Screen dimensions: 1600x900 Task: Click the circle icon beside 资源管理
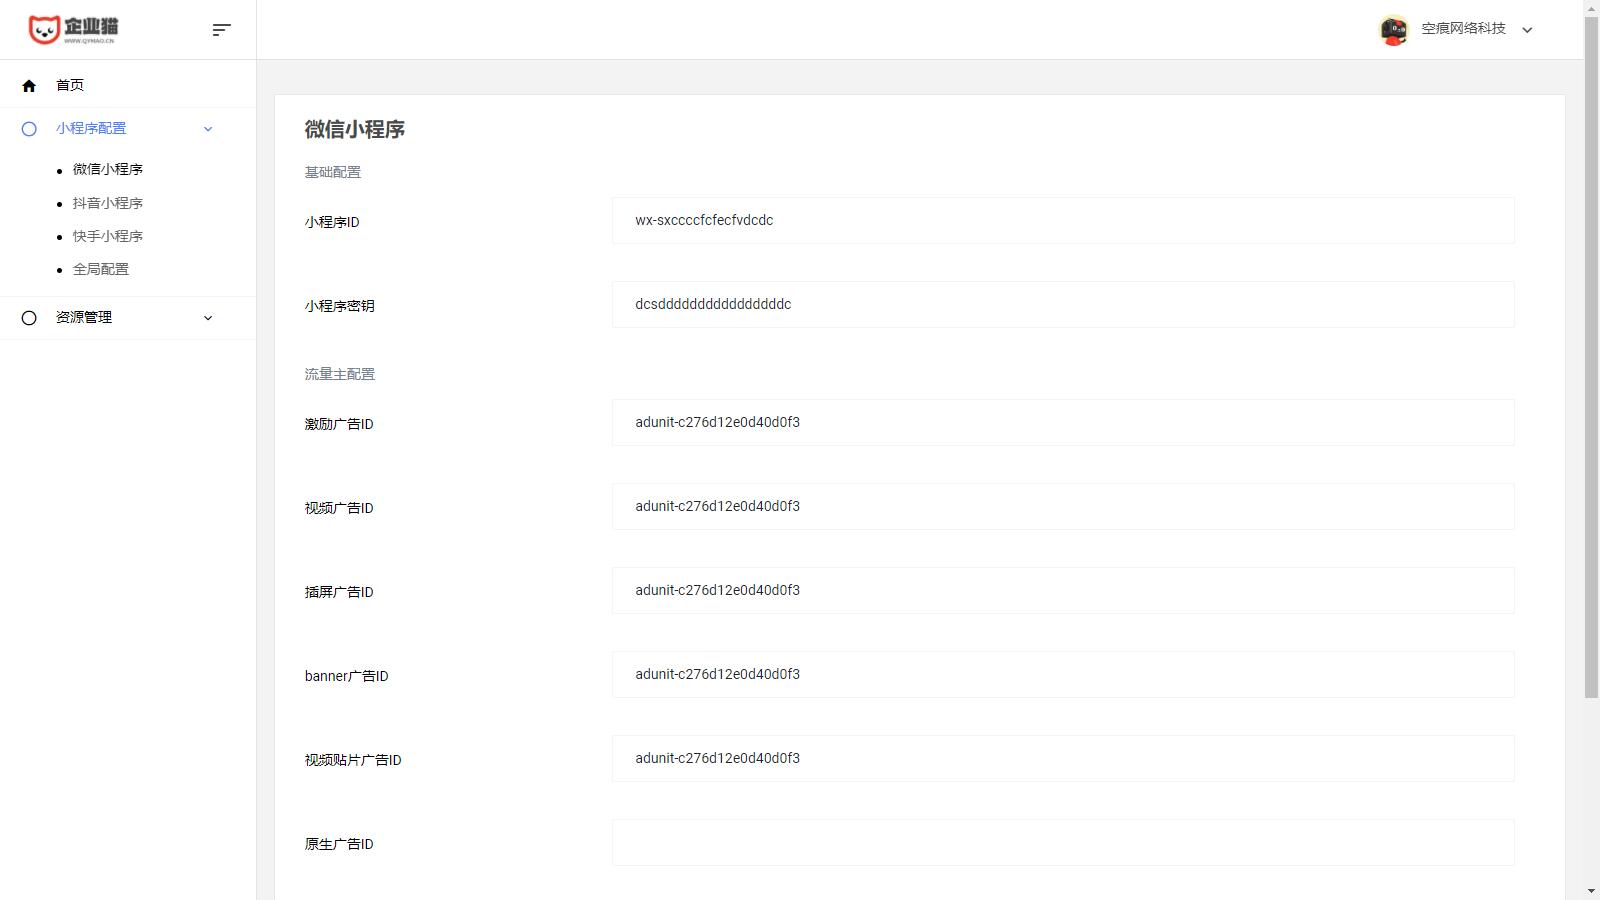coord(29,318)
